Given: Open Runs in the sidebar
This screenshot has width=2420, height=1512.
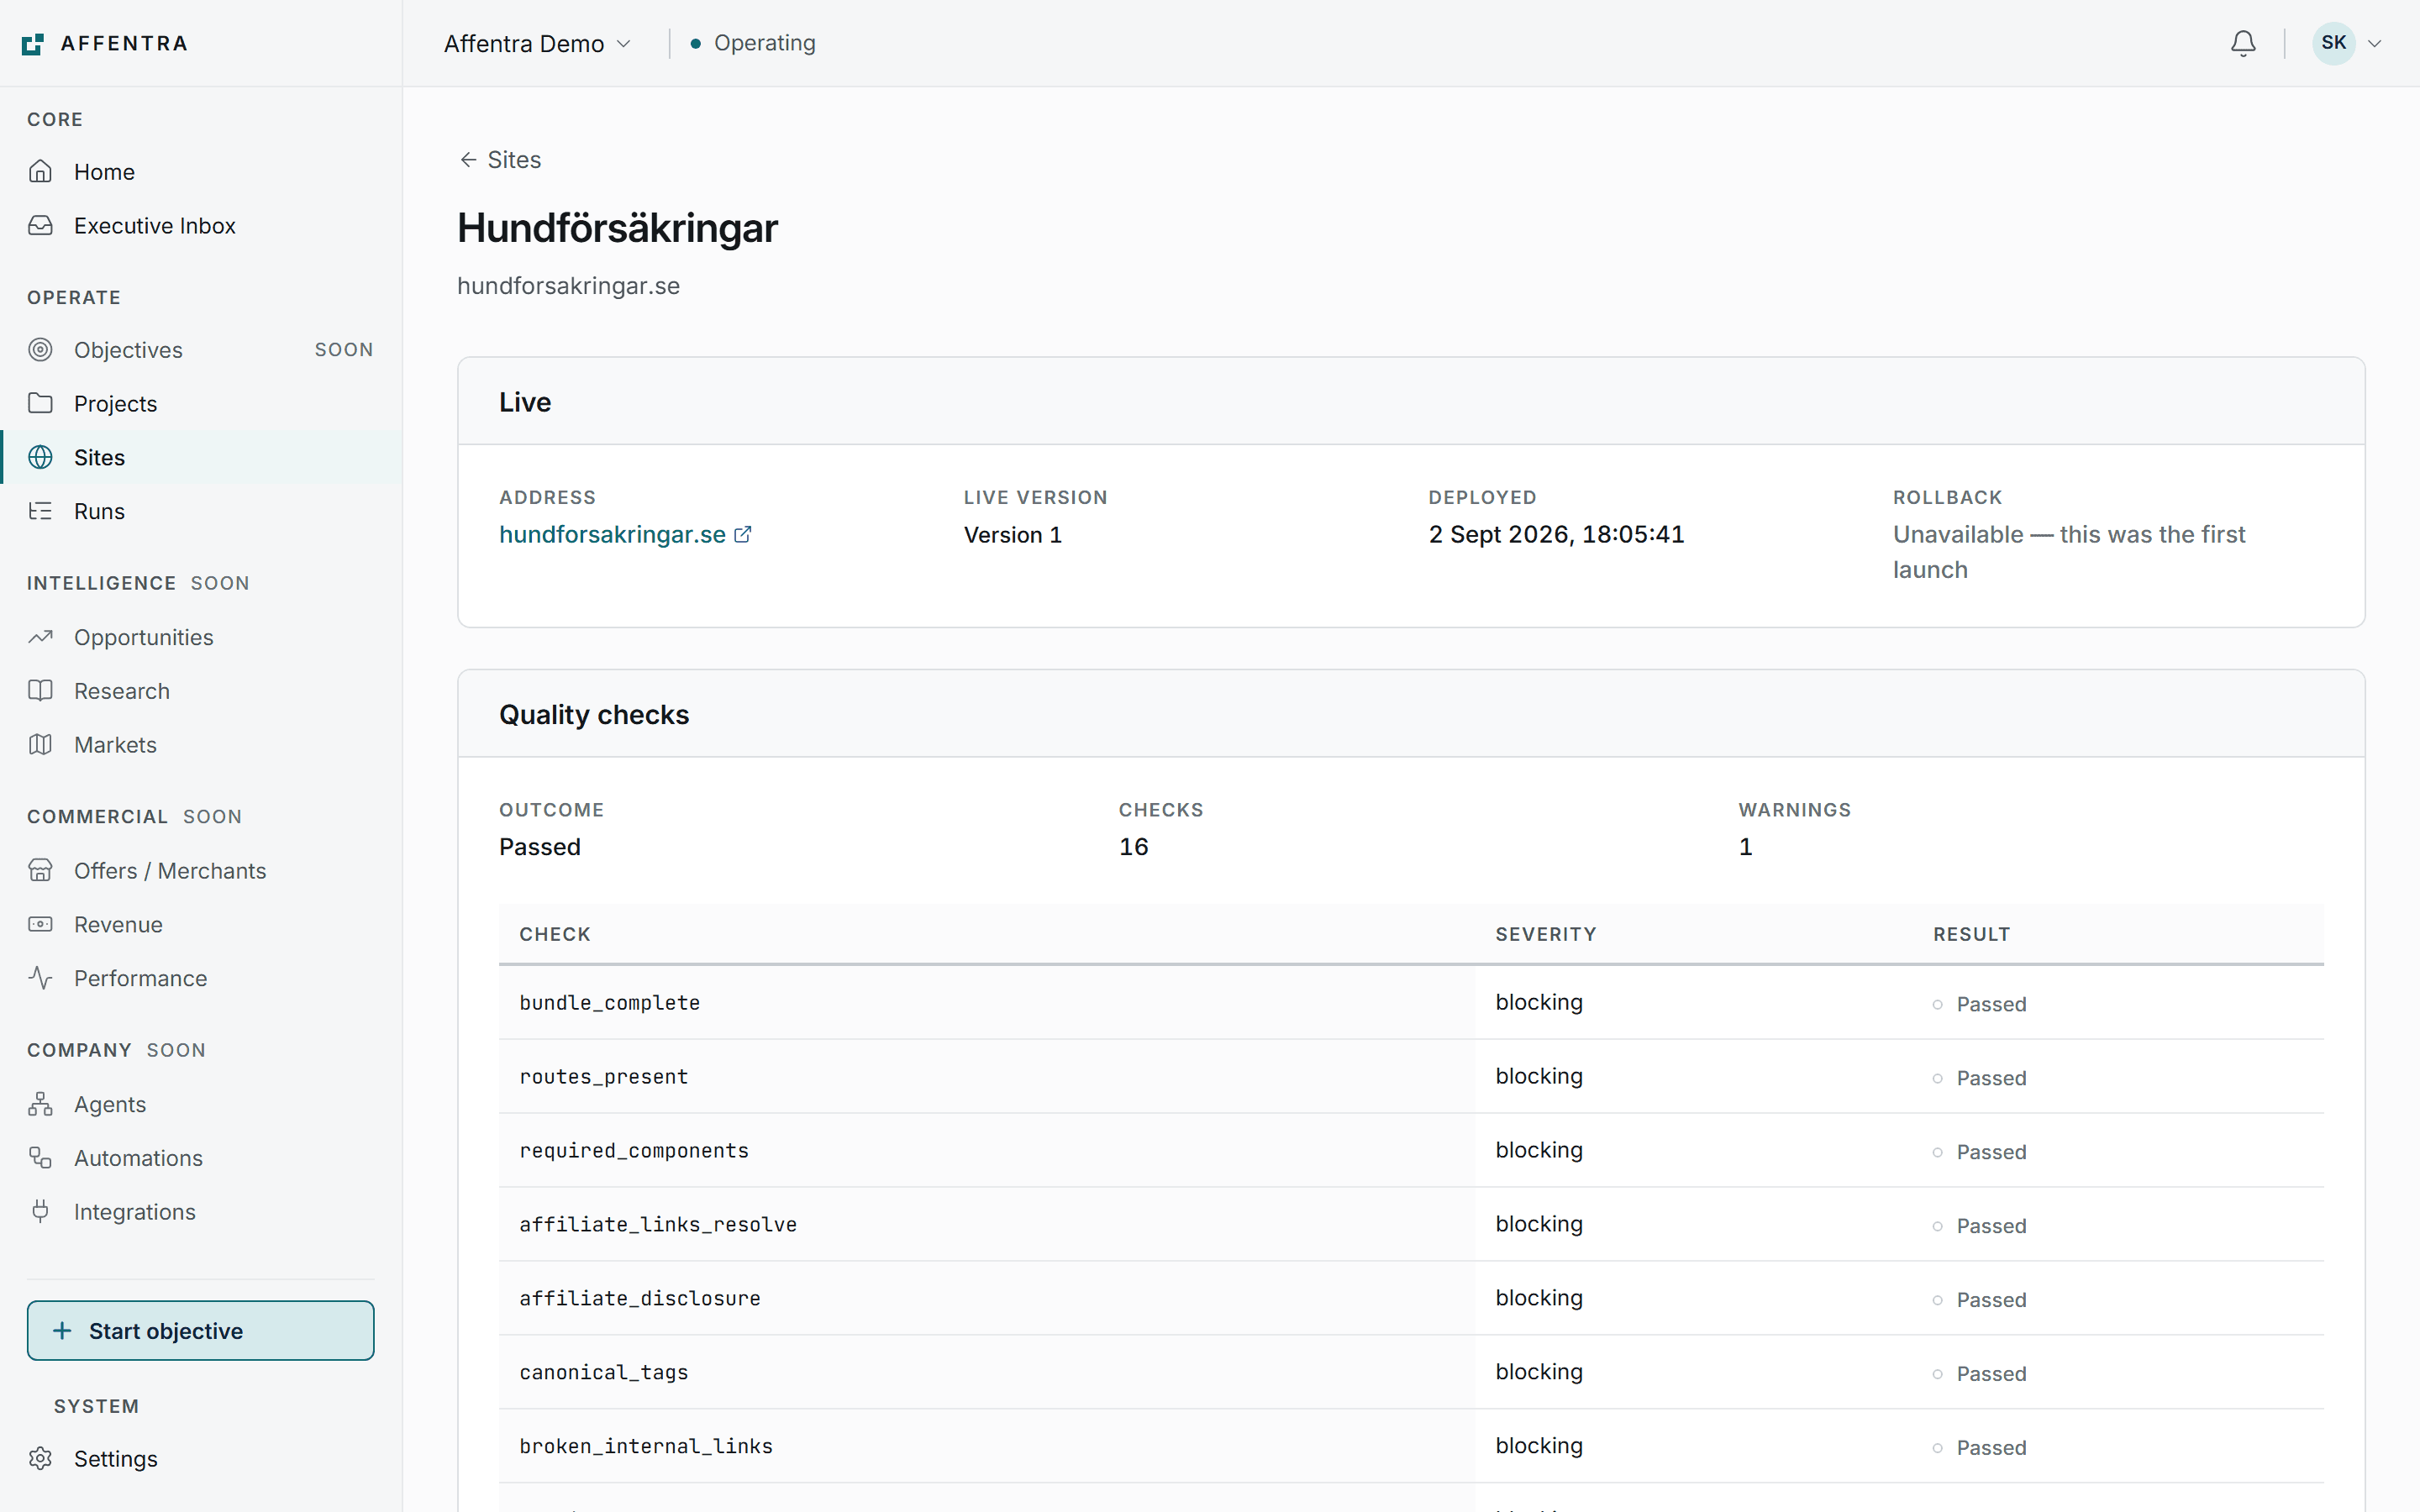Looking at the screenshot, I should pyautogui.click(x=201, y=511).
